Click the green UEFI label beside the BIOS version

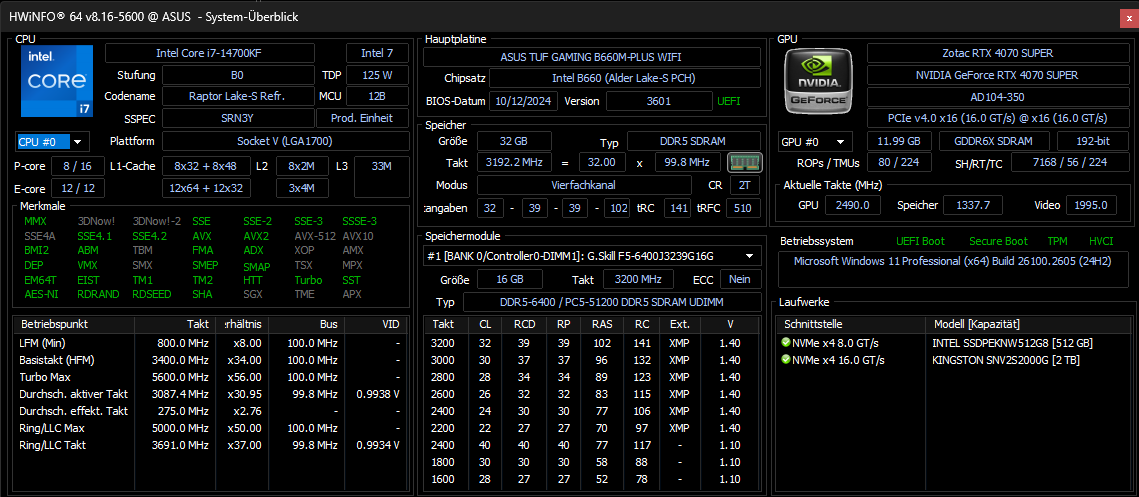730,101
